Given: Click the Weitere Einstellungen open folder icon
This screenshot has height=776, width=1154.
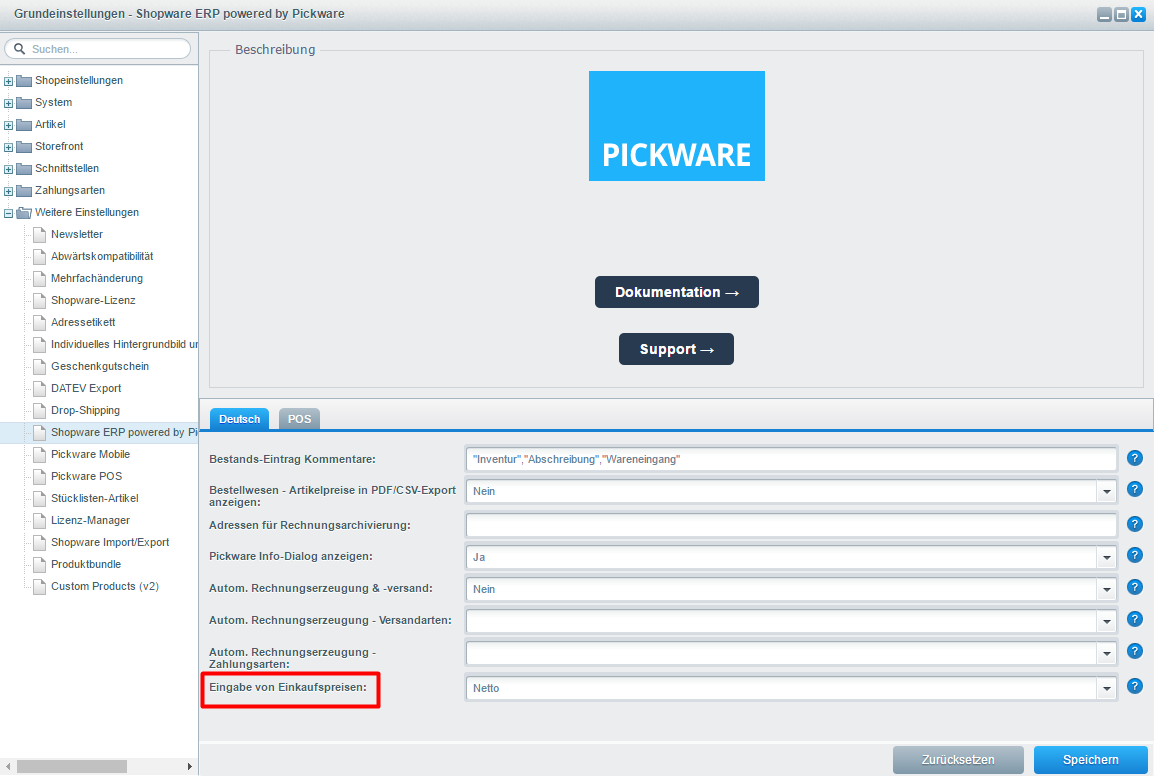Looking at the screenshot, I should (24, 213).
